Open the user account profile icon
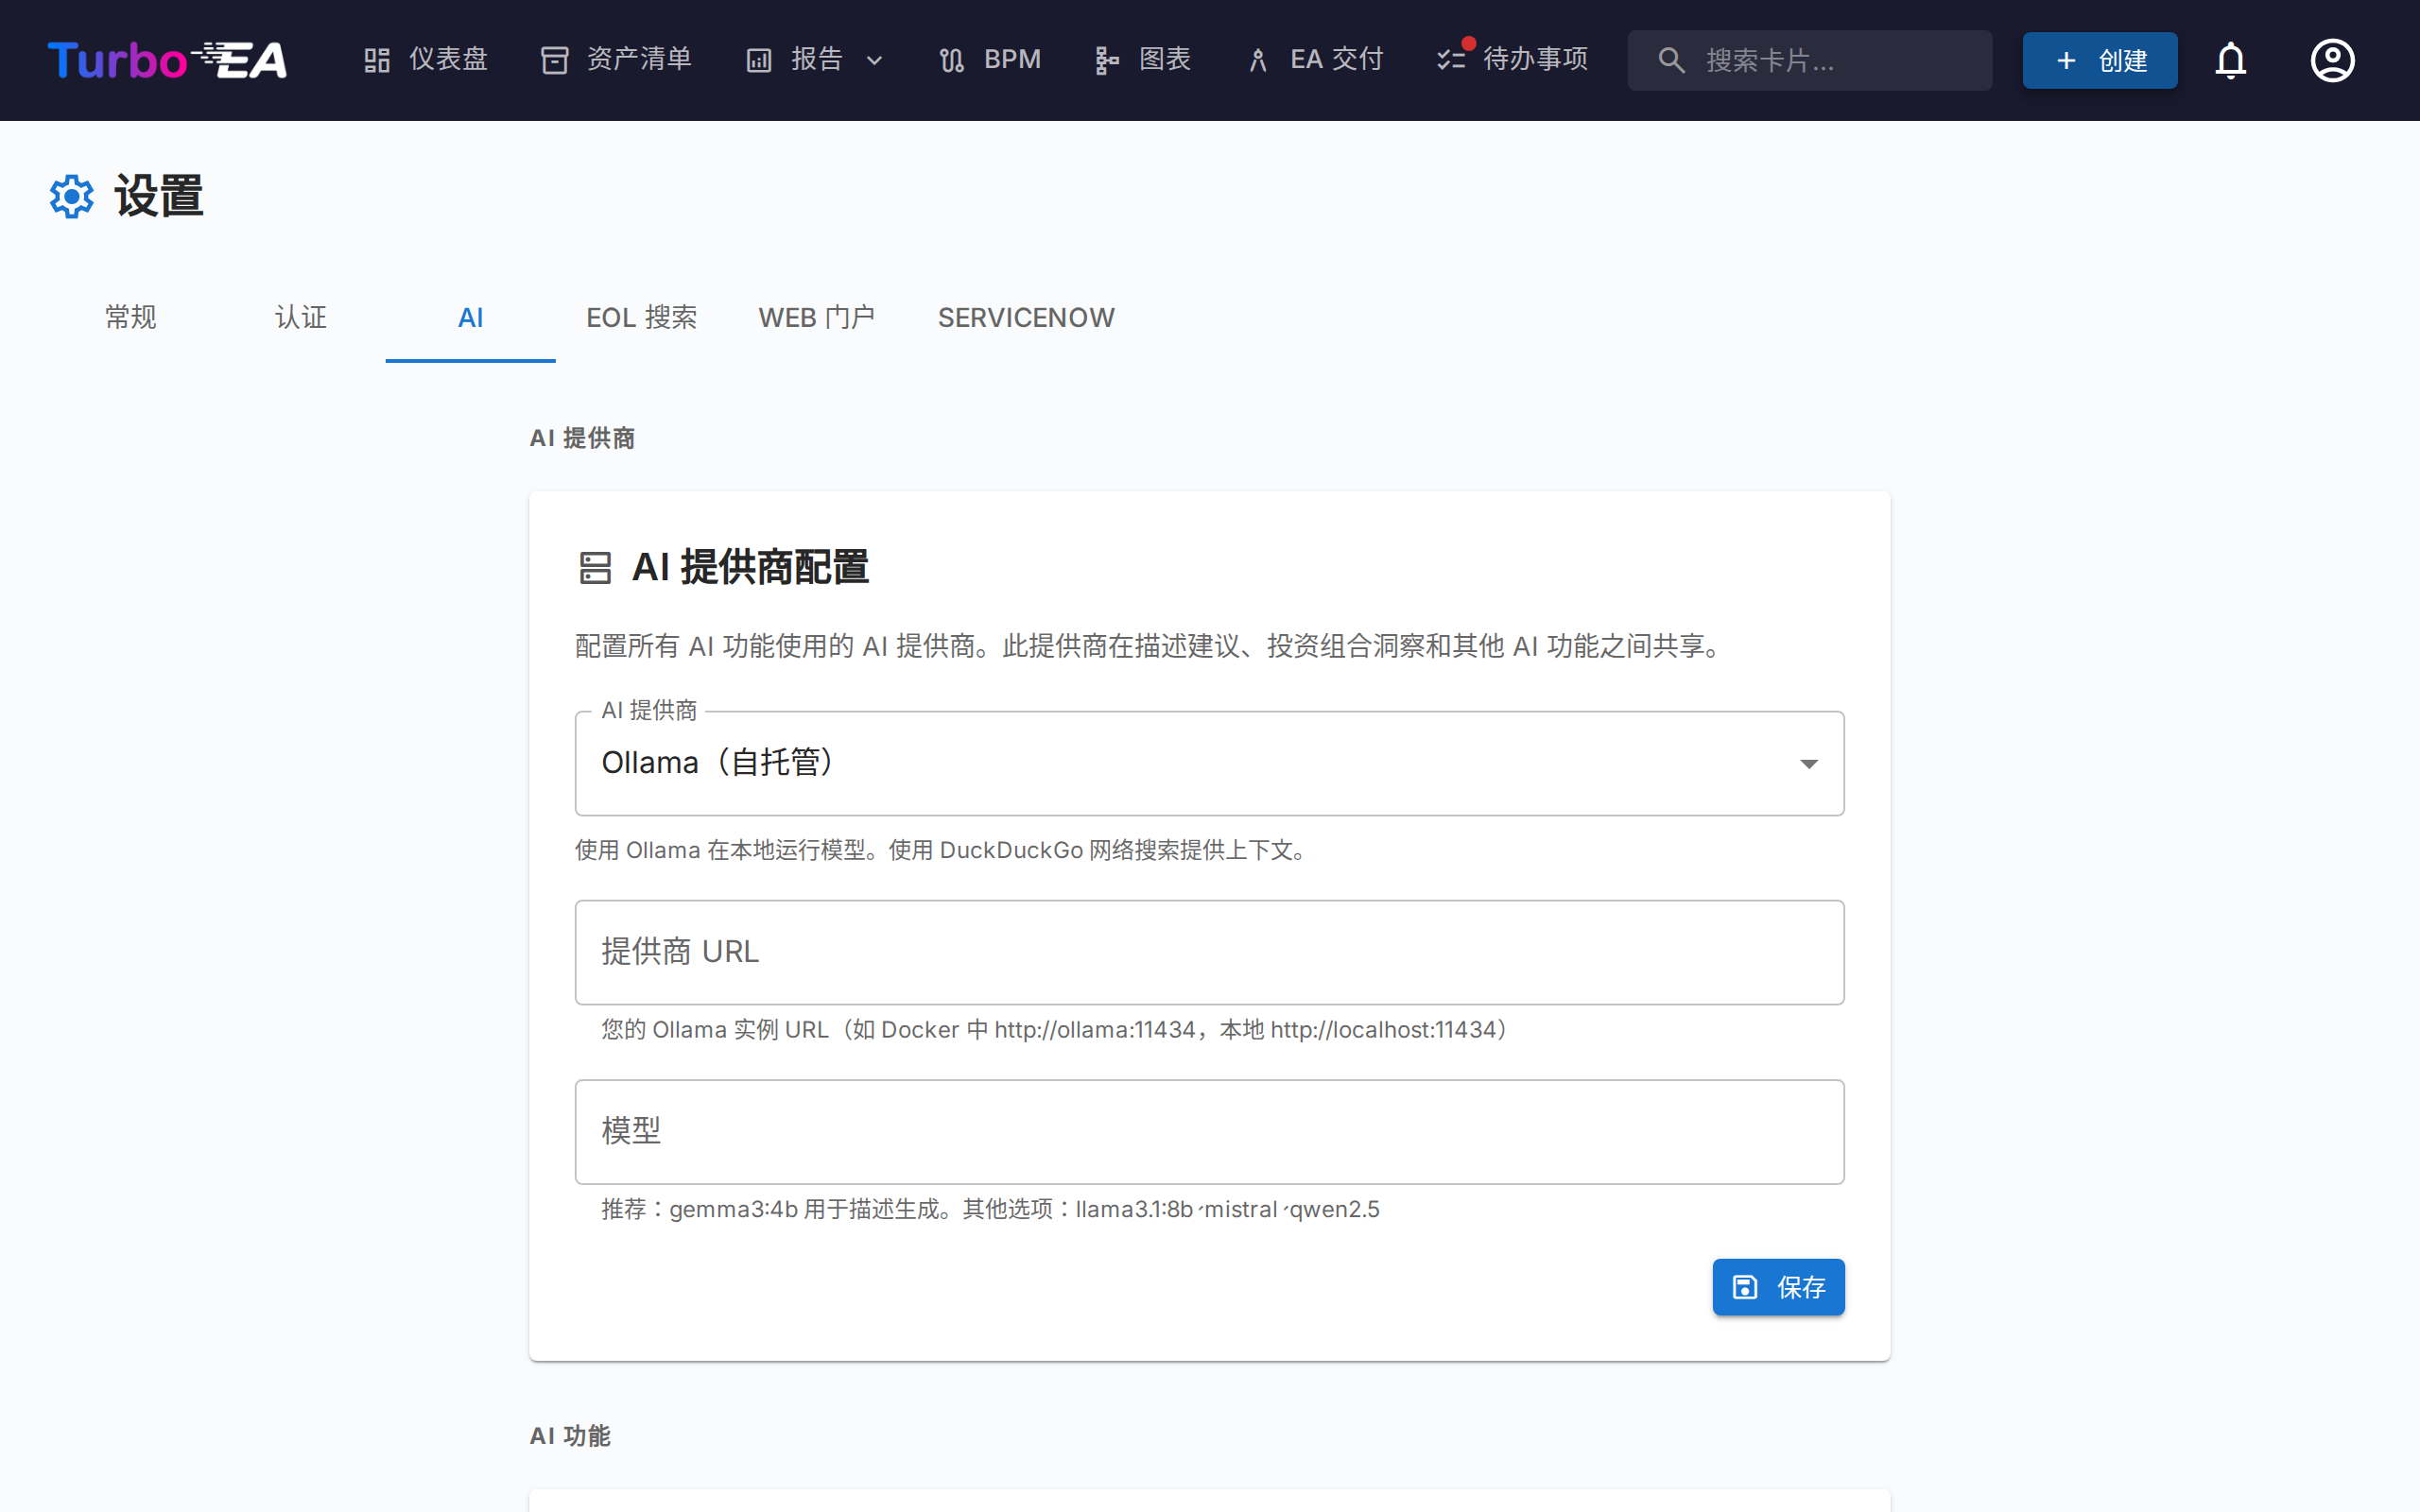Screen dimensions: 2420x1512 tap(2332, 60)
